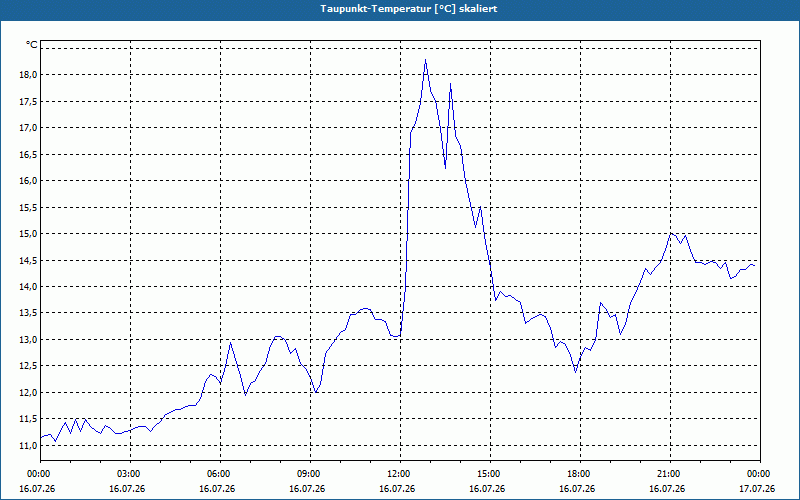This screenshot has height=500, width=800.
Task: Click the 16,0 y-axis label
Action: tap(28, 181)
